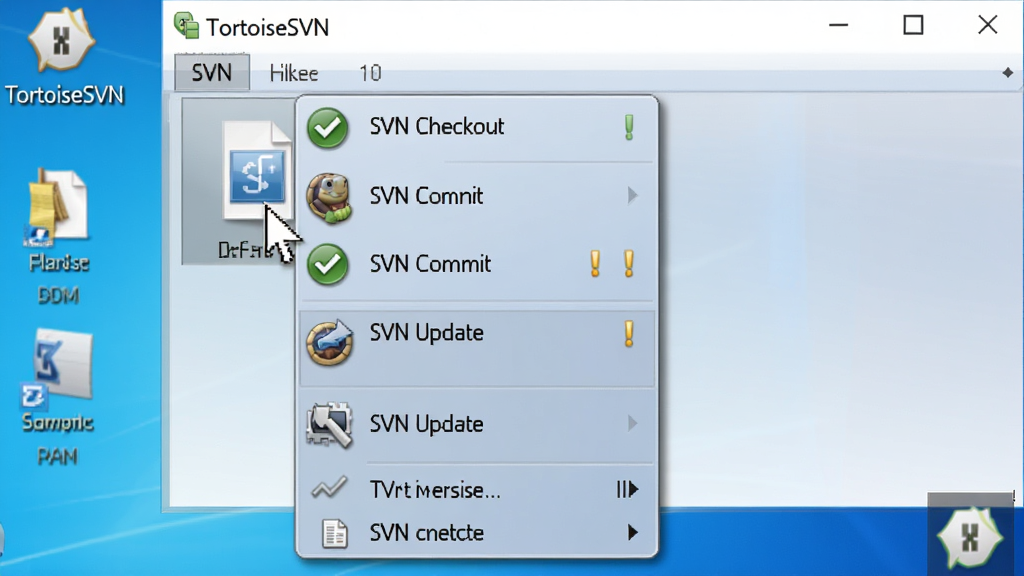Switch to the 10 tab
1024x576 pixels.
[370, 73]
